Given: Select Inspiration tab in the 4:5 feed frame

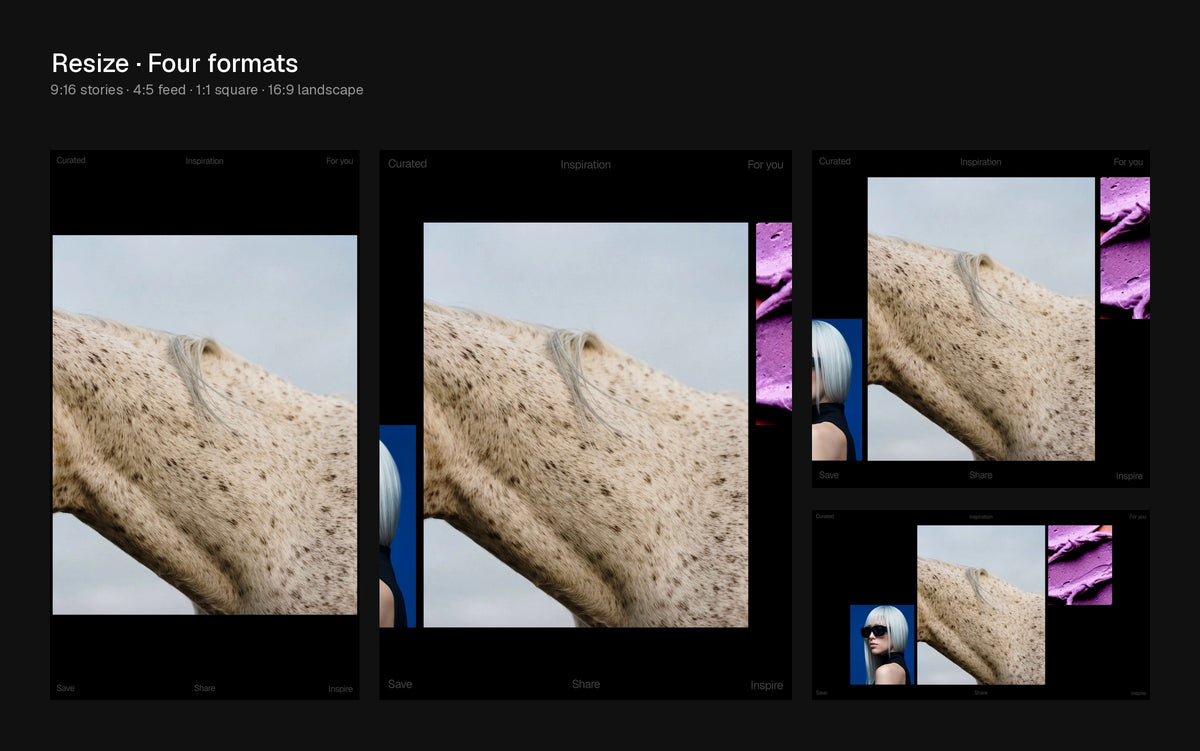Looking at the screenshot, I should [x=585, y=165].
